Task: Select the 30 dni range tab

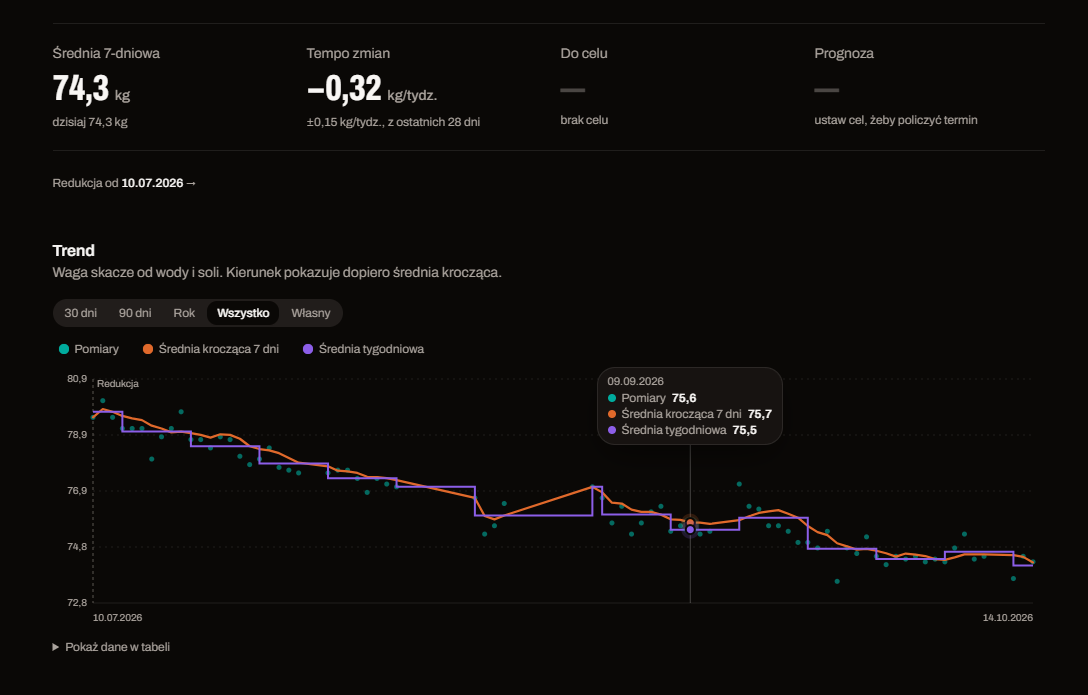Action: point(80,313)
